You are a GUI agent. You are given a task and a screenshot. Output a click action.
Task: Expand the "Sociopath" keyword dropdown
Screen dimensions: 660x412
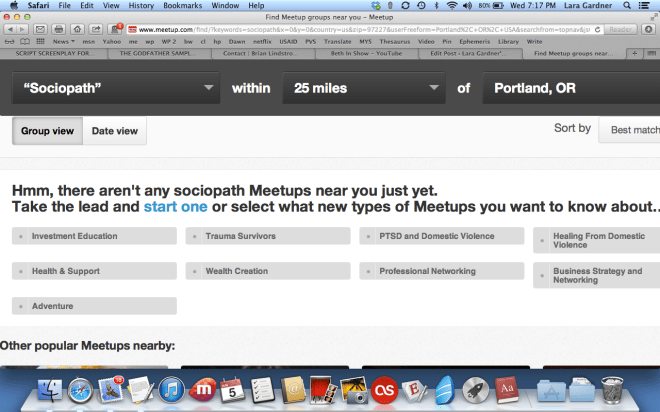click(116, 88)
